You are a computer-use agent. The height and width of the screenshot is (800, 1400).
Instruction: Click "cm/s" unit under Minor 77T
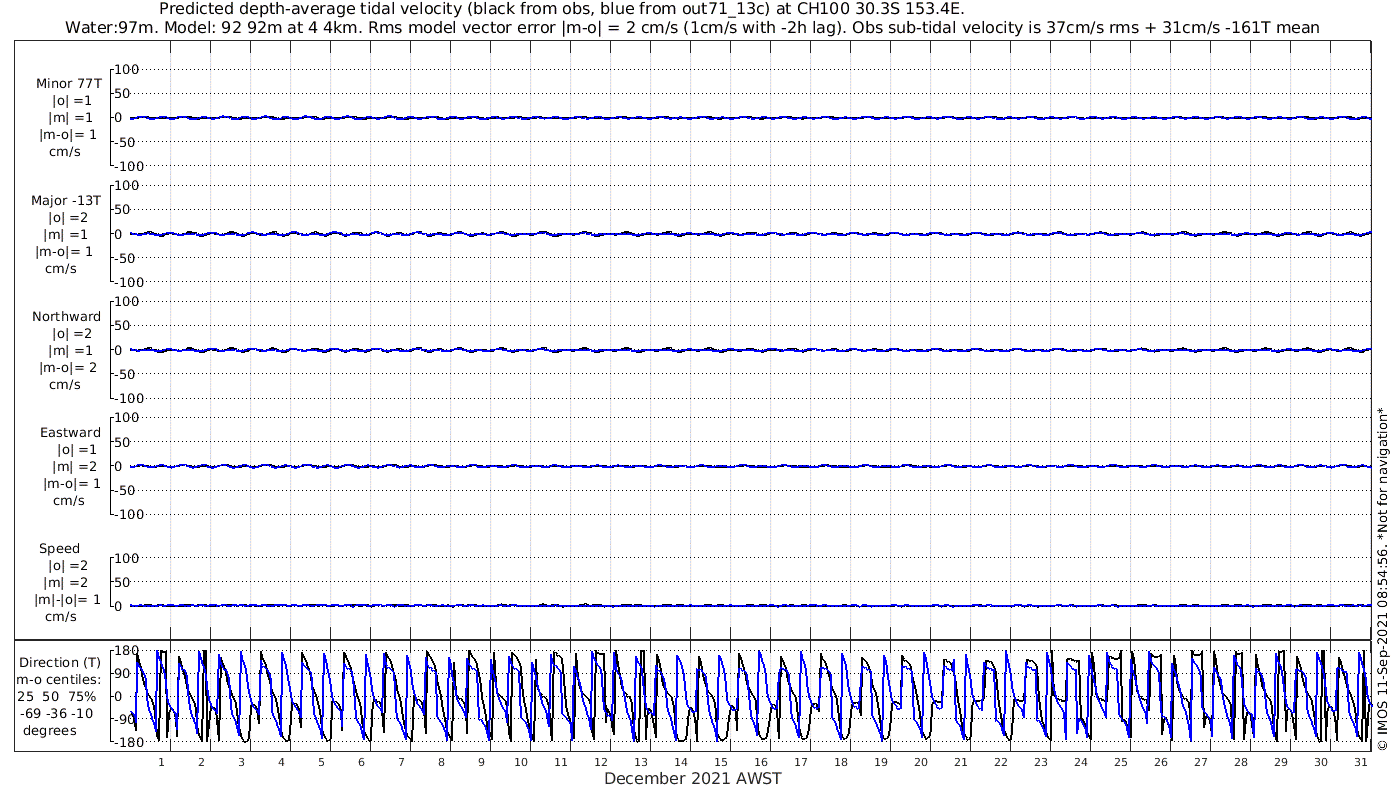click(x=65, y=152)
